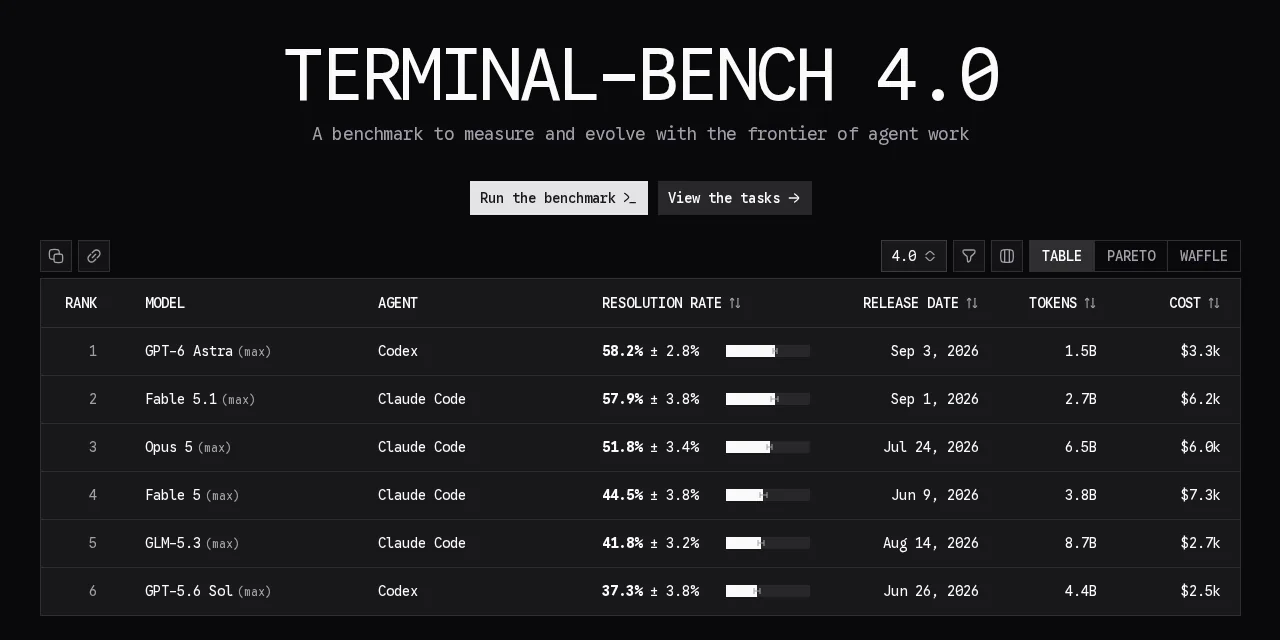Sort by Tokens arrows icon
1280x640 pixels.
point(1090,303)
